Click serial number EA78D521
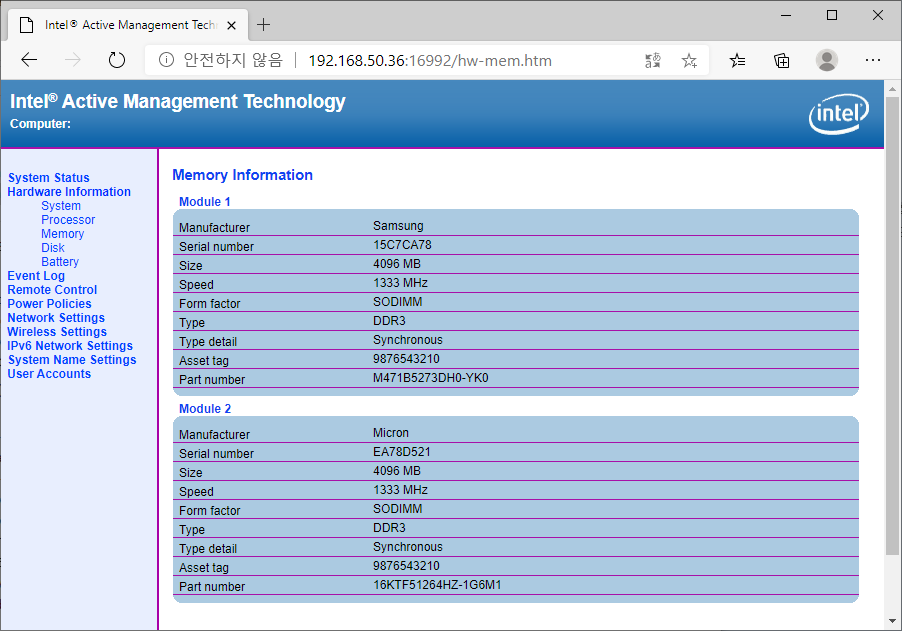 tap(402, 452)
